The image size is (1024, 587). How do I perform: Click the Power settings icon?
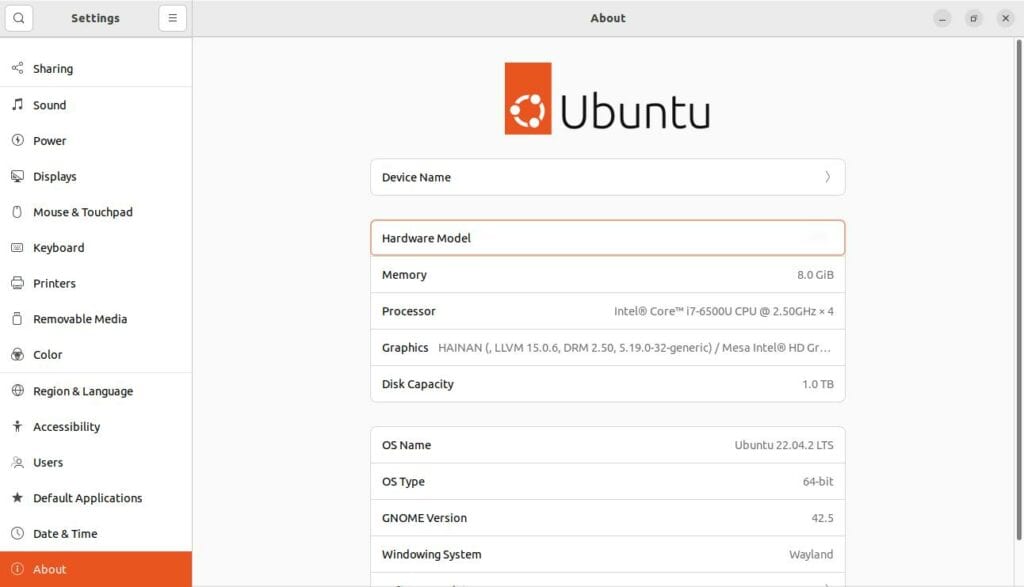(x=16, y=140)
